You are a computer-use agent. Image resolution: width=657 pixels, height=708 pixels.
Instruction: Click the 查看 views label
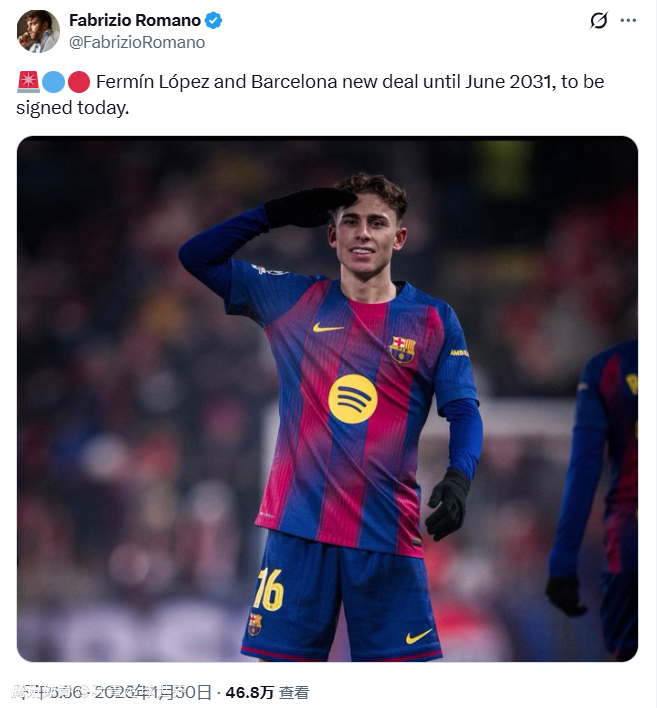click(294, 691)
